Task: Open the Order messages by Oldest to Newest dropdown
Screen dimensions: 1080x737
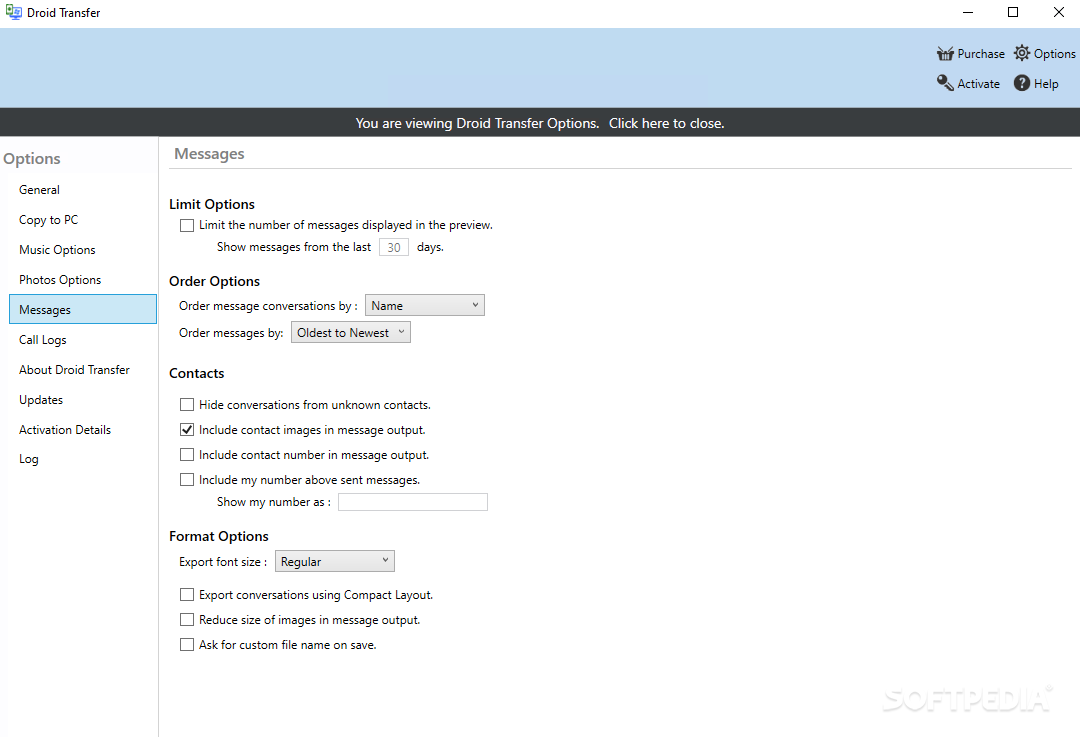Action: click(351, 332)
